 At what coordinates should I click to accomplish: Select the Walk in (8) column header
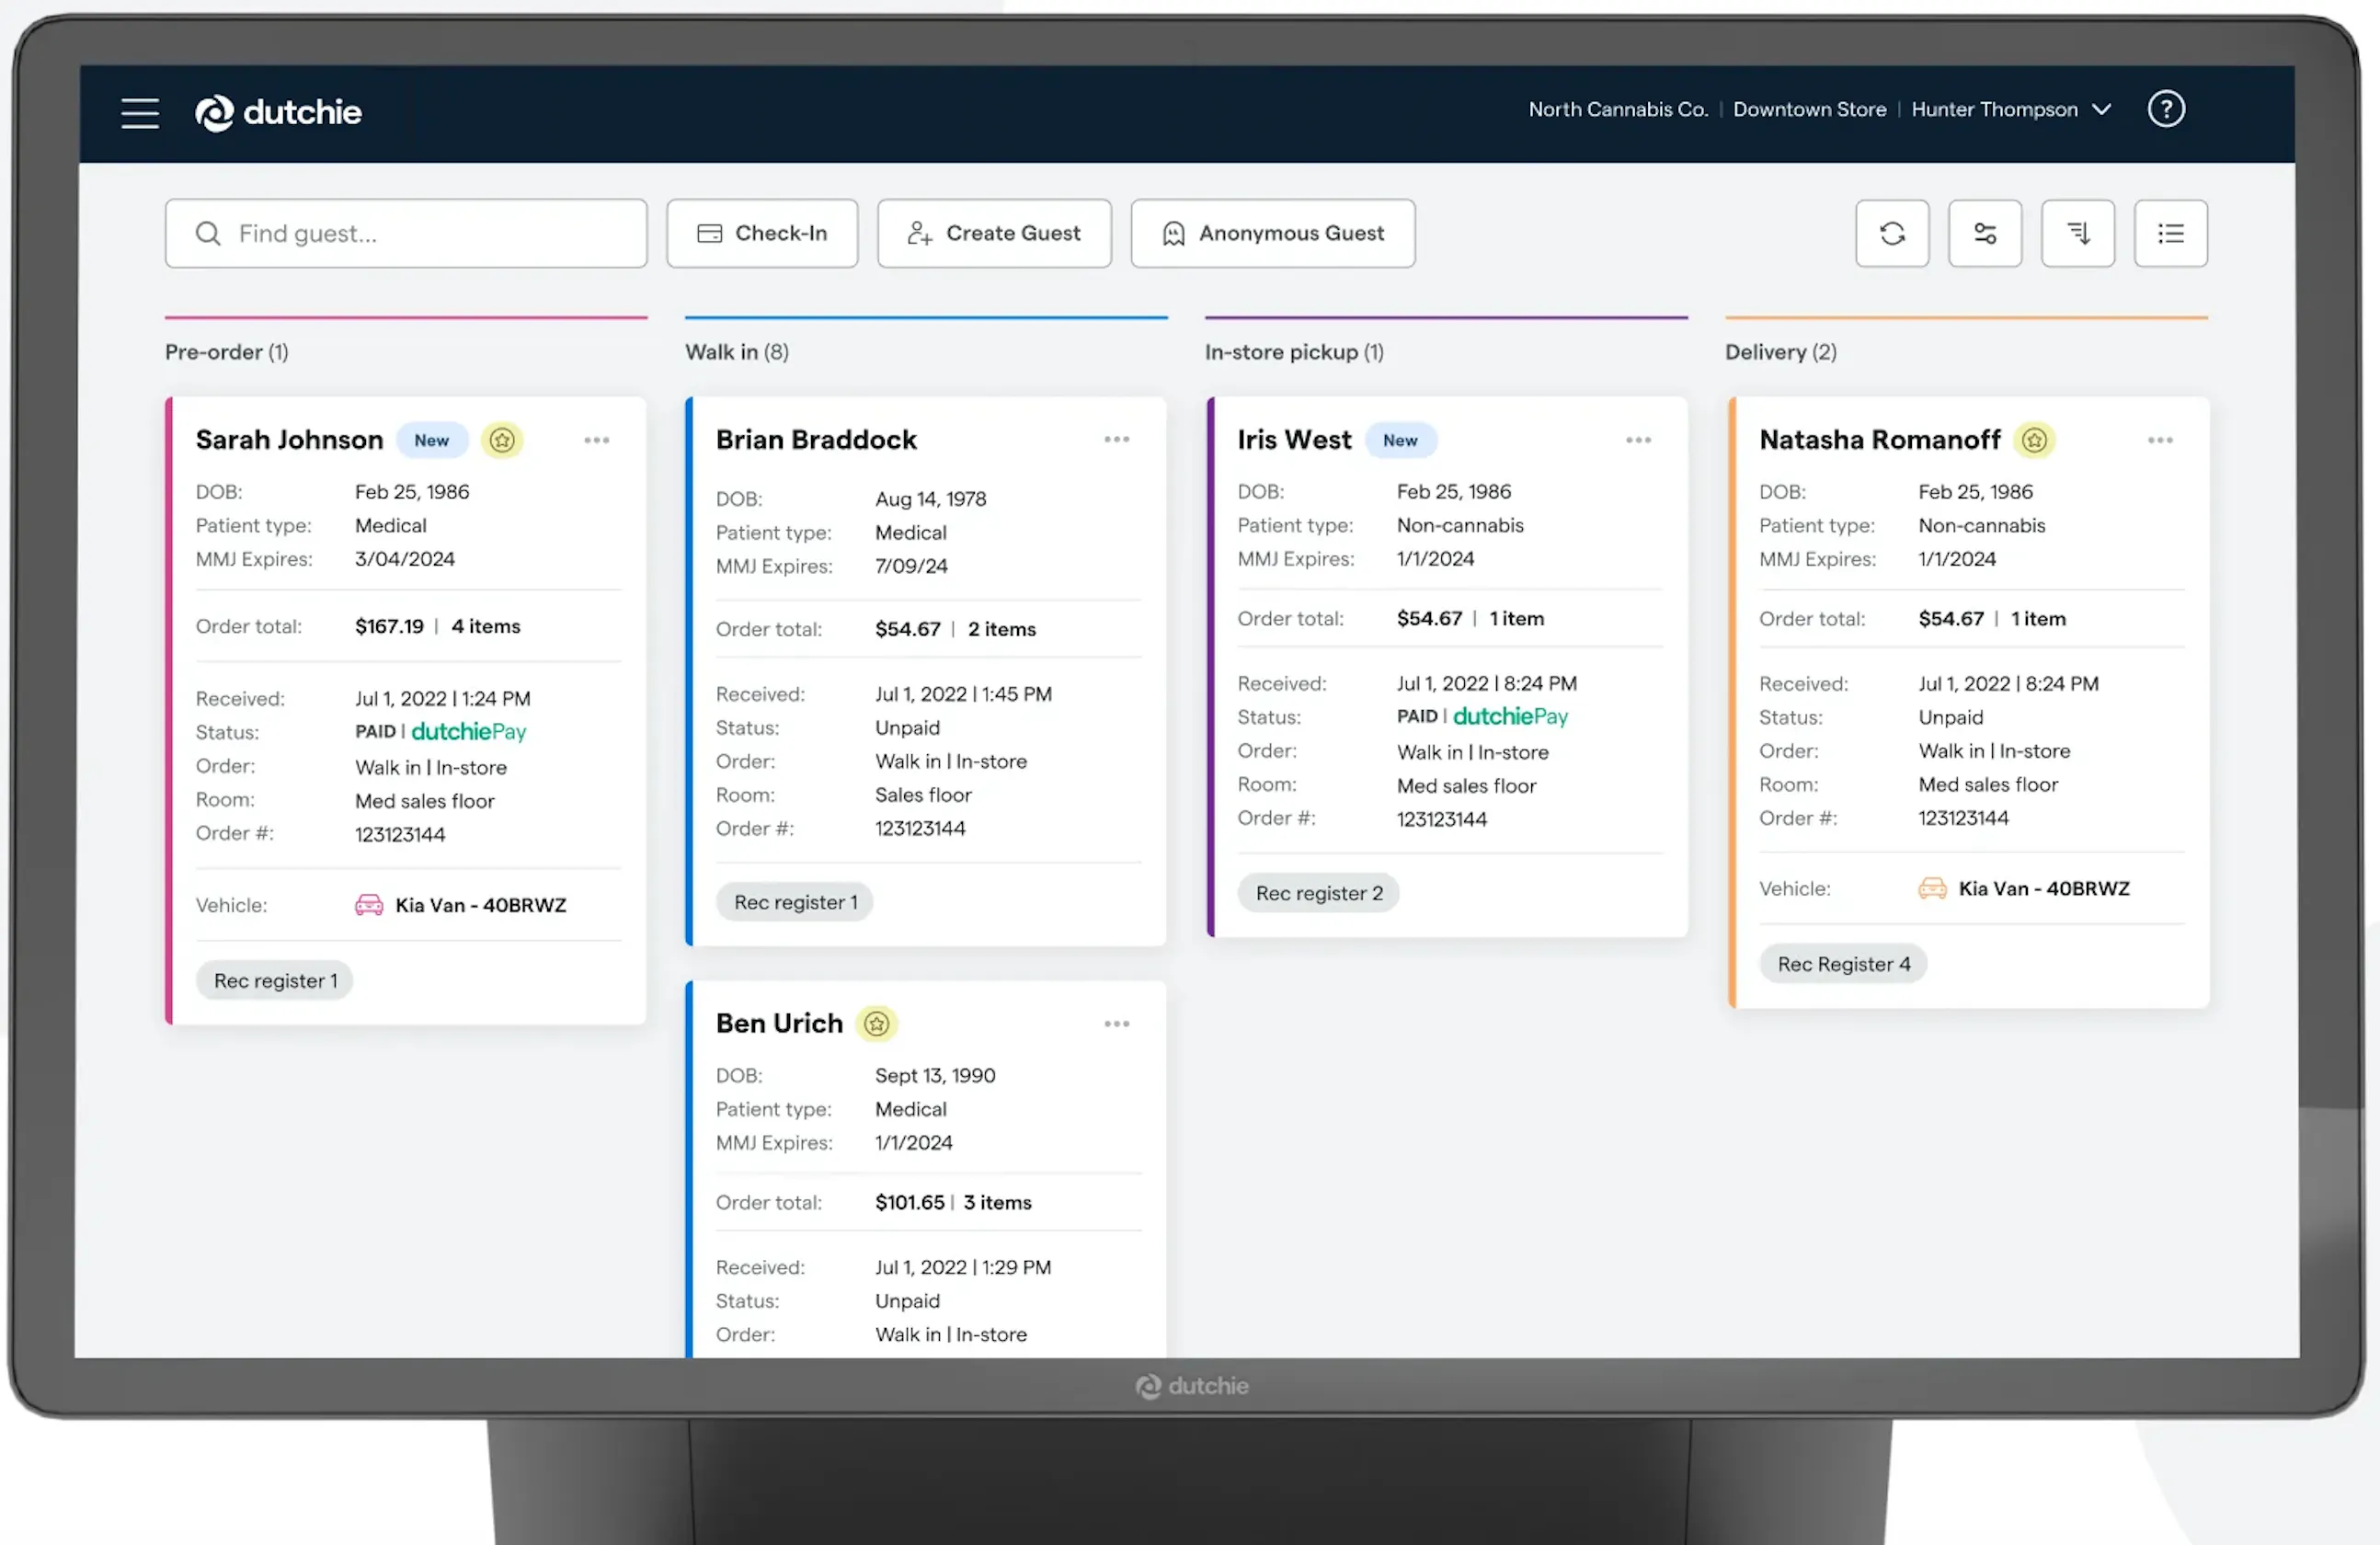click(737, 352)
